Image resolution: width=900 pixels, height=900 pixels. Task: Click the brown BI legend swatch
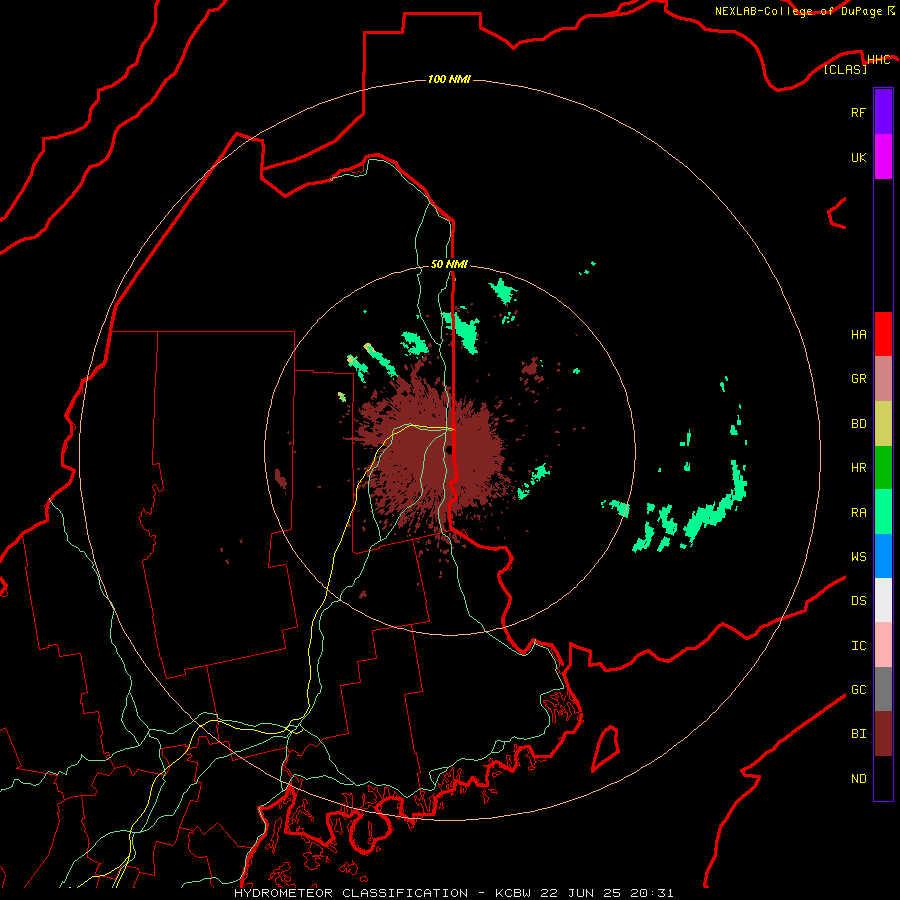pyautogui.click(x=883, y=734)
